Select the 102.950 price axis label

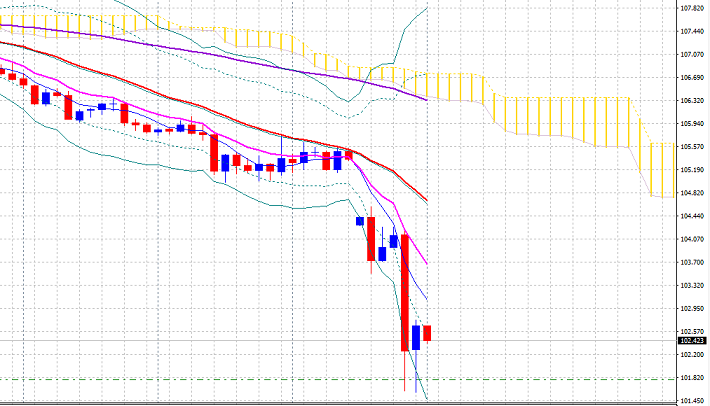point(692,308)
